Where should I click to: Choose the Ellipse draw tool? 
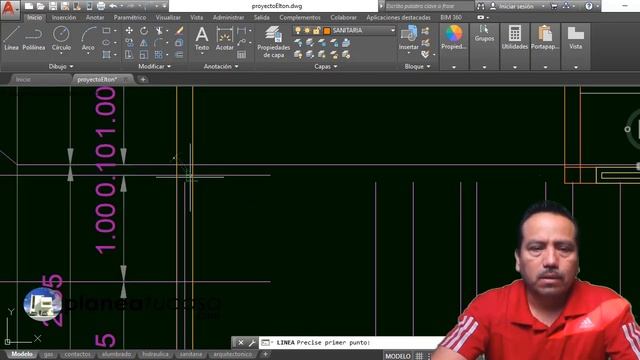(x=107, y=42)
